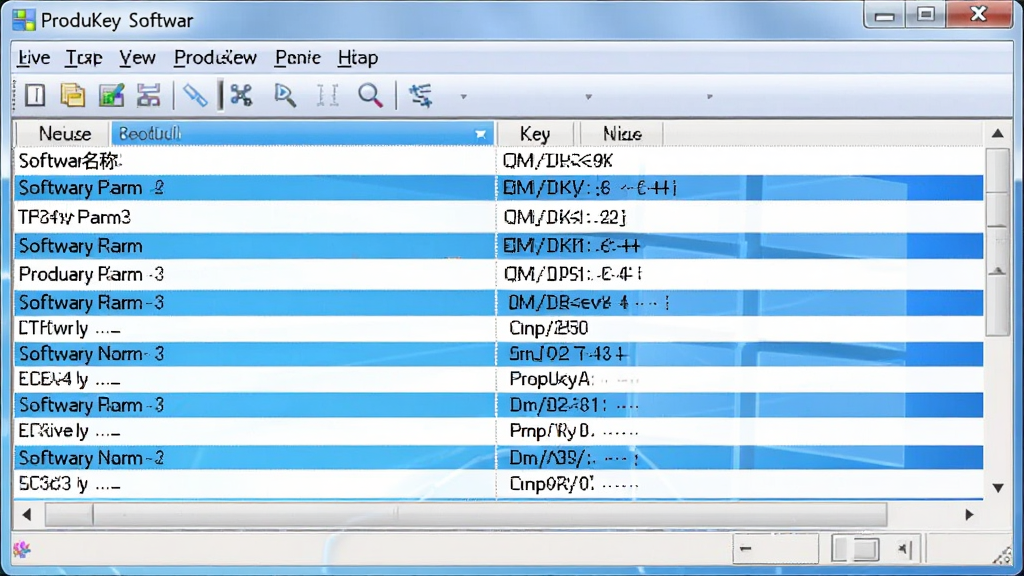The image size is (1024, 576).
Task: Click the Niae column header
Action: [x=622, y=134]
